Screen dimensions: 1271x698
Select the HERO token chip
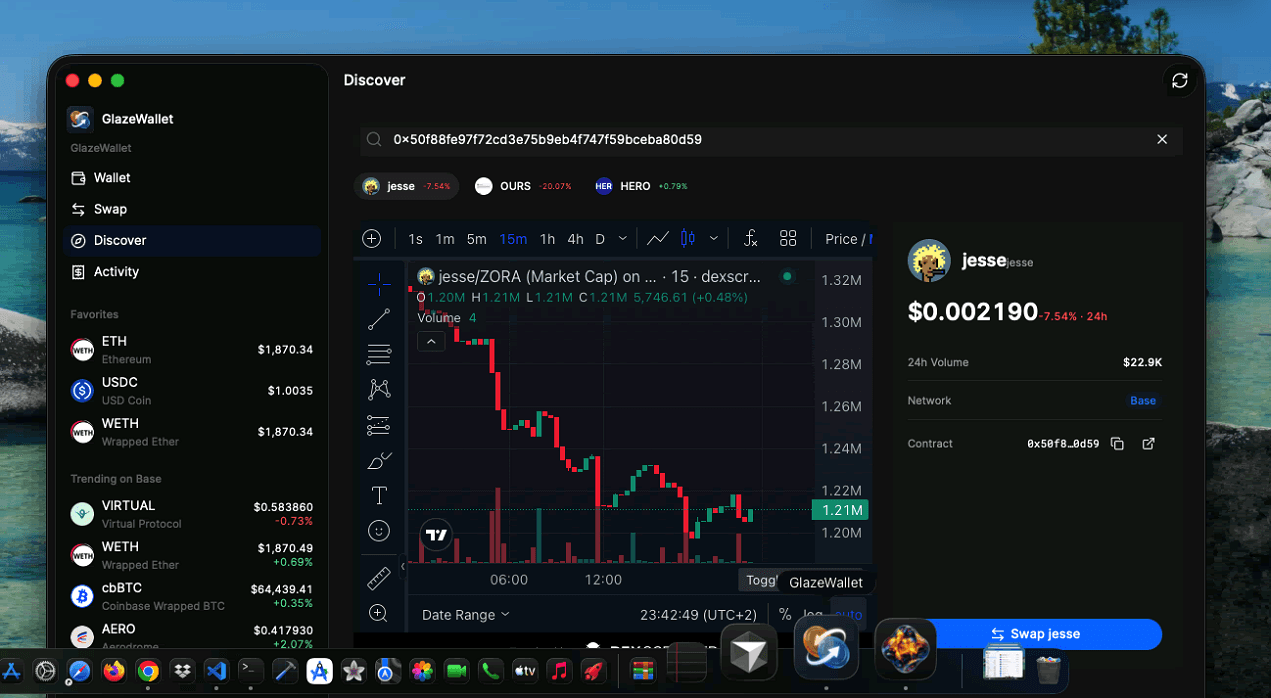click(641, 186)
